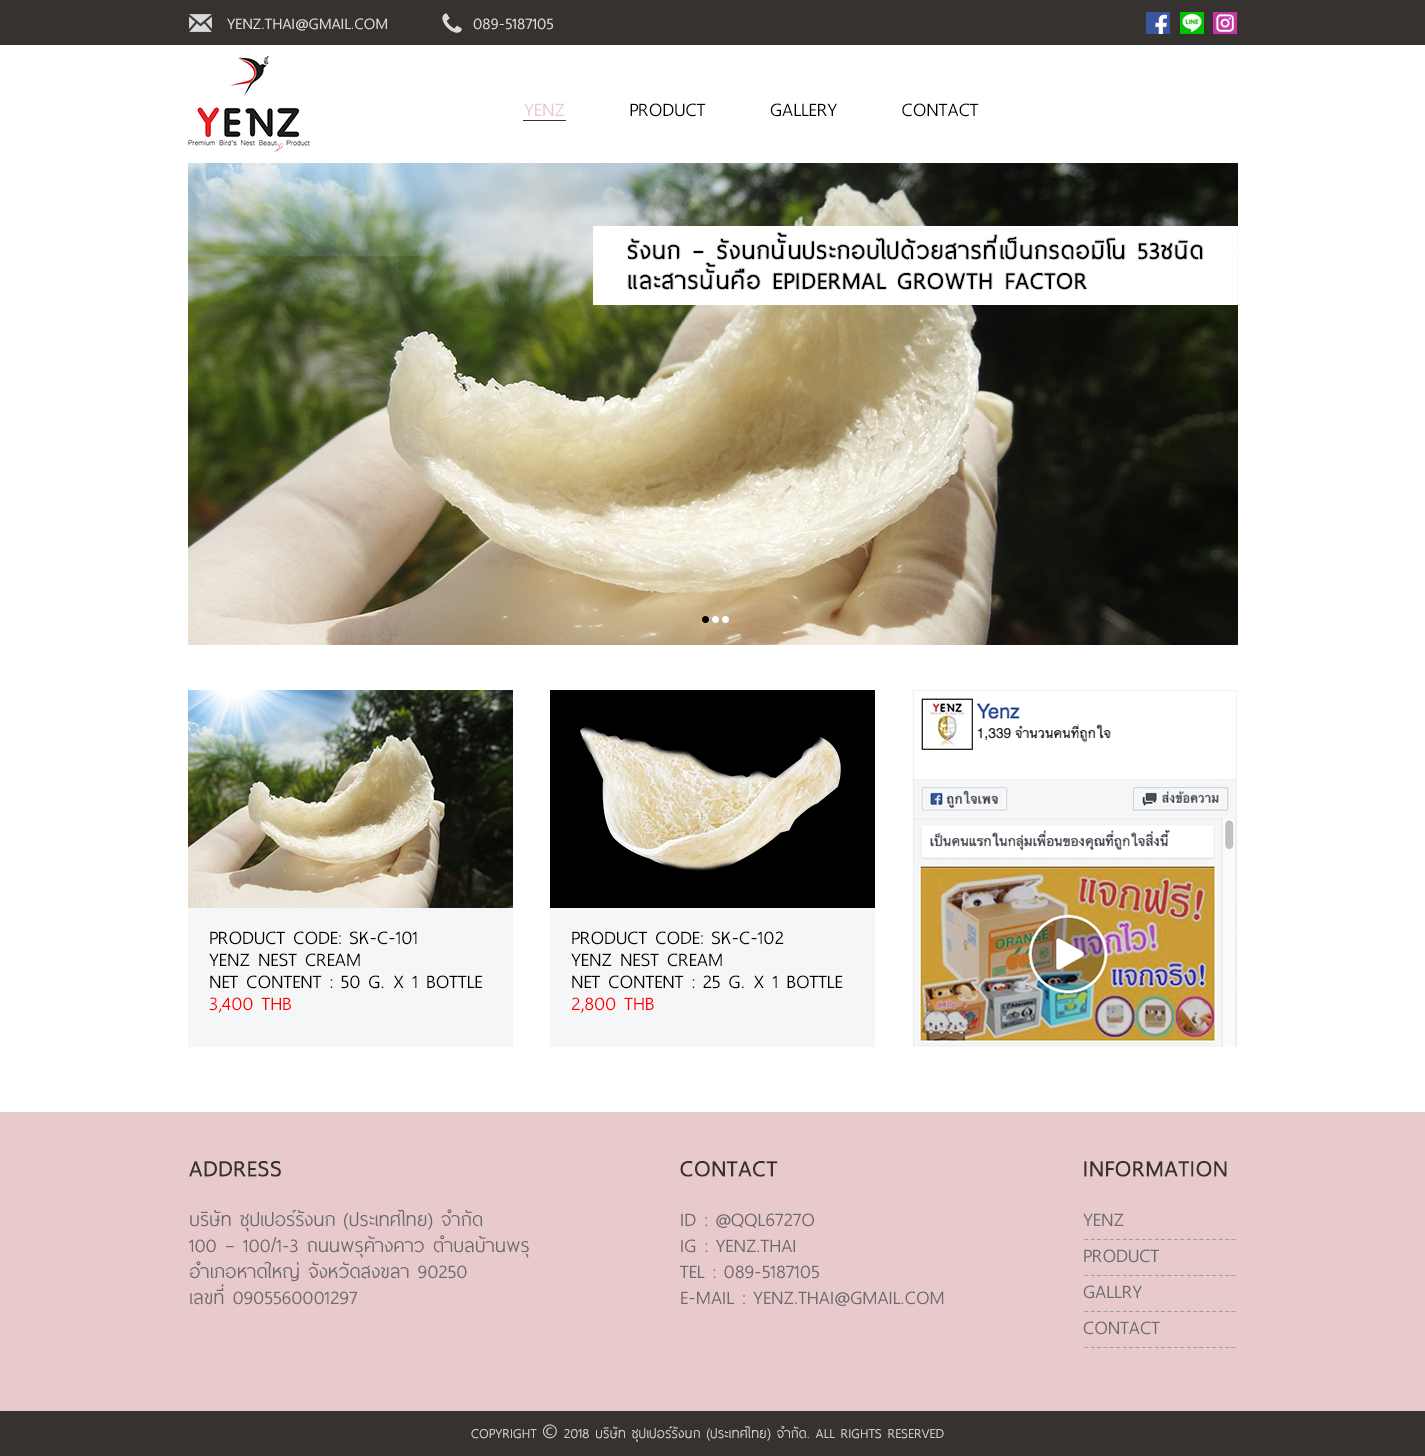Screen dimensions: 1425x1456
Task: Click PRODUCT CODE: SK-C-101 text
Action: [x=313, y=938]
